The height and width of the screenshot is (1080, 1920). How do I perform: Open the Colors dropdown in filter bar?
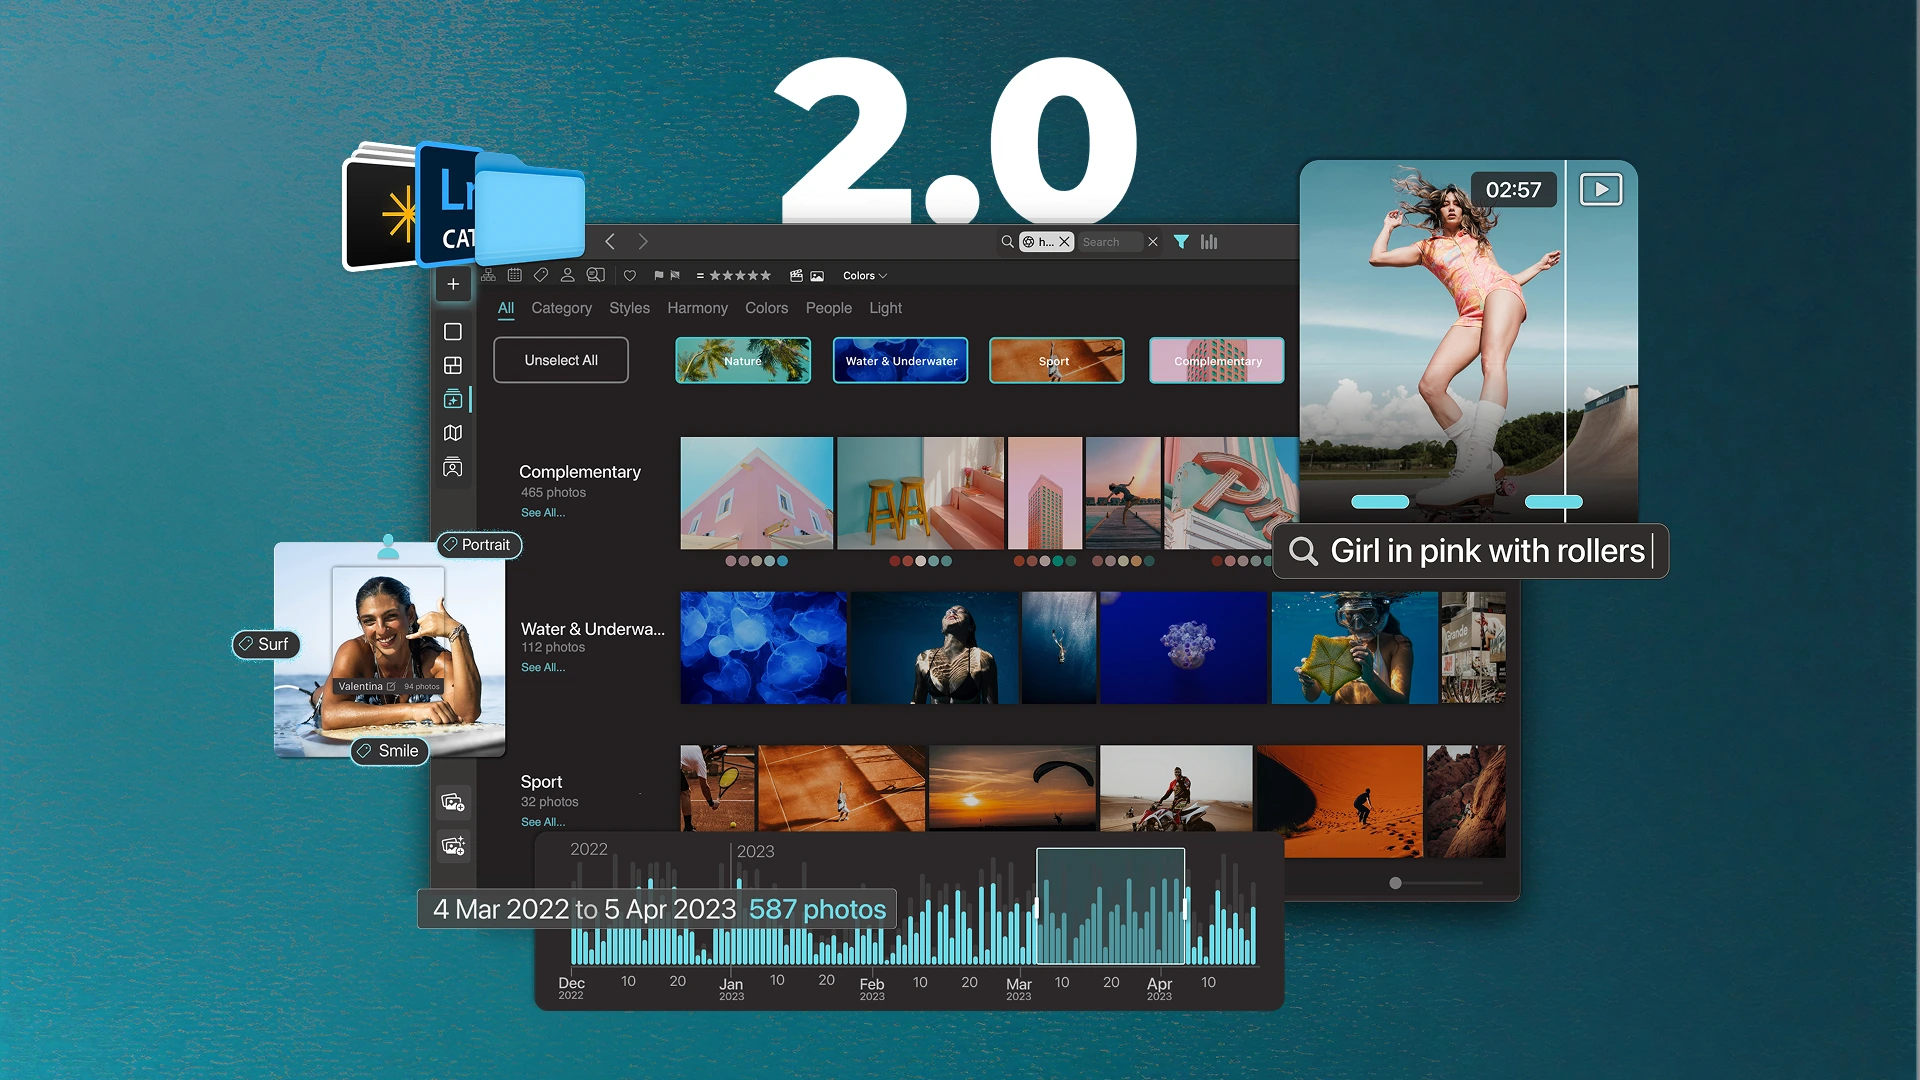pos(865,276)
